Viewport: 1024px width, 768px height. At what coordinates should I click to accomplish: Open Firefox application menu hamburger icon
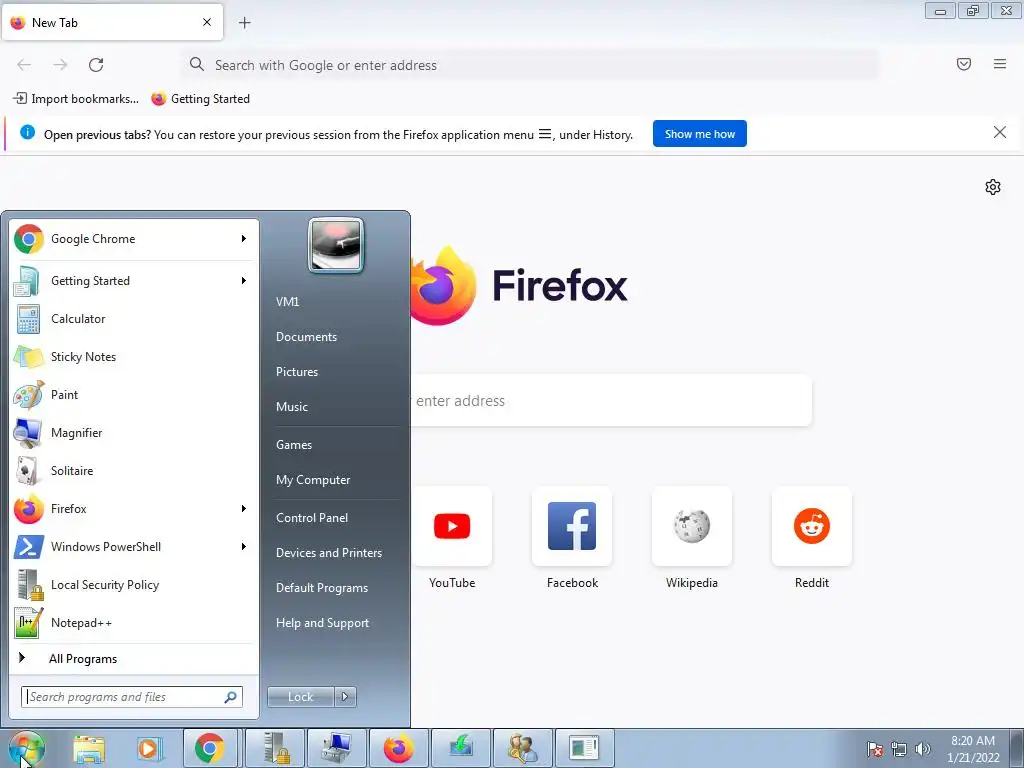[x=1000, y=64]
